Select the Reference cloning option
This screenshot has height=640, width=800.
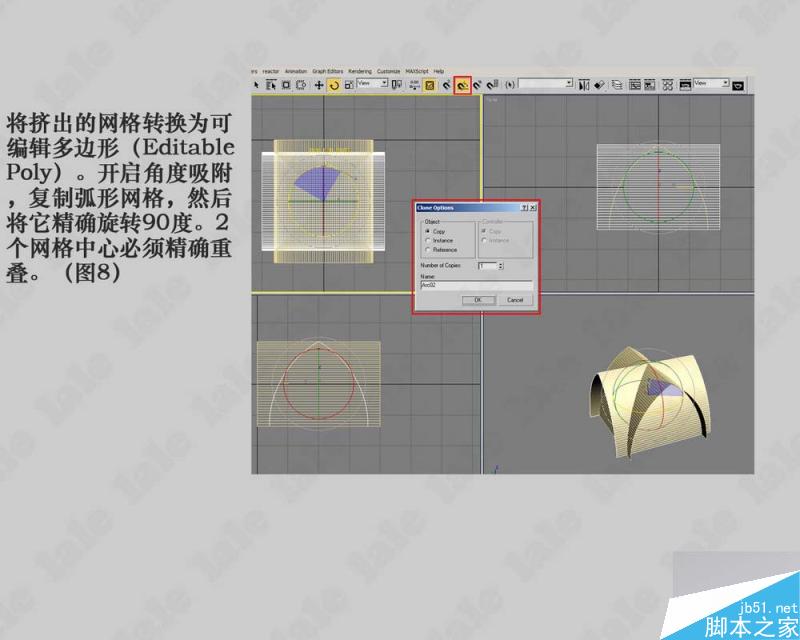[x=427, y=250]
